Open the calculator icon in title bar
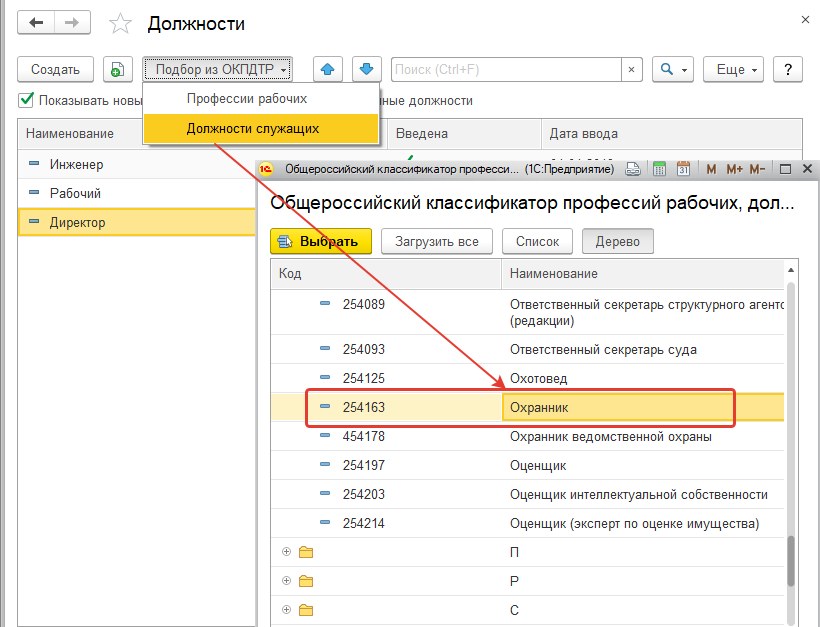Viewport: 820px width, 627px height. point(659,169)
